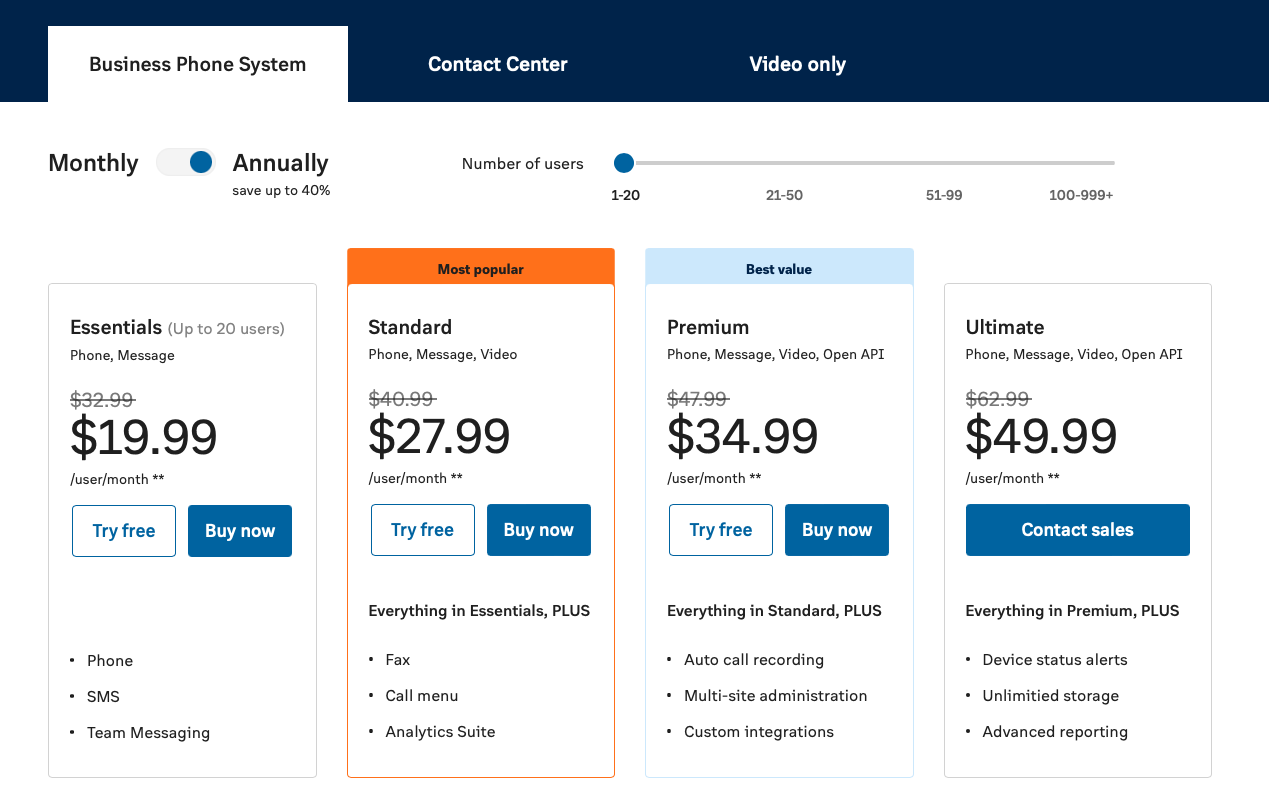Try free on the Essentials plan
The image size is (1269, 802).
coord(123,530)
